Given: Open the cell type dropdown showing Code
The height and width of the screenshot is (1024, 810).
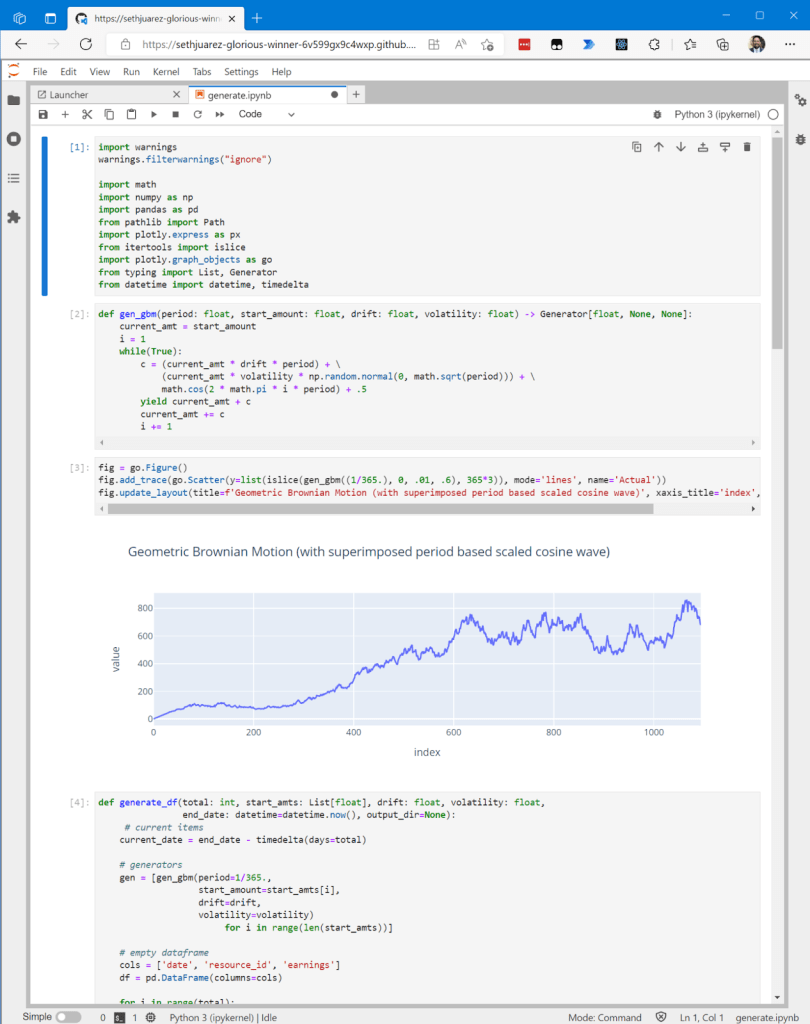Looking at the screenshot, I should pyautogui.click(x=266, y=115).
